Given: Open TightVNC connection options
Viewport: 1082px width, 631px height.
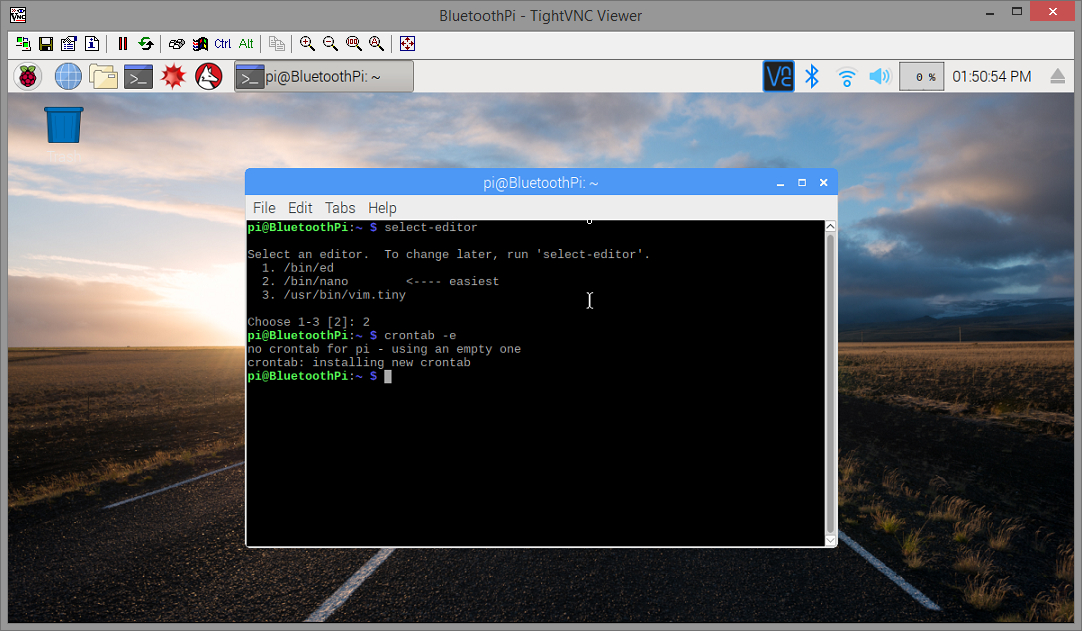Looking at the screenshot, I should point(68,43).
